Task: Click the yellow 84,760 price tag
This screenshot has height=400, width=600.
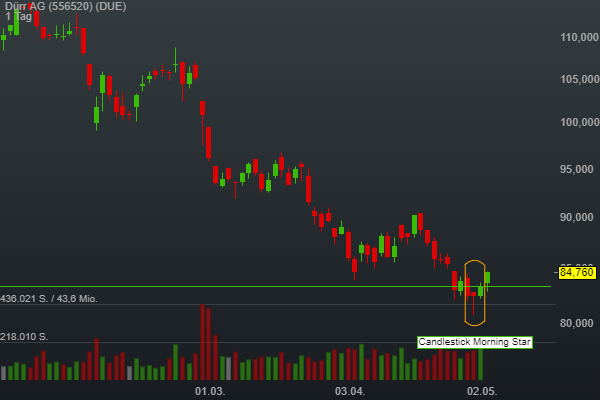Action: click(x=577, y=273)
